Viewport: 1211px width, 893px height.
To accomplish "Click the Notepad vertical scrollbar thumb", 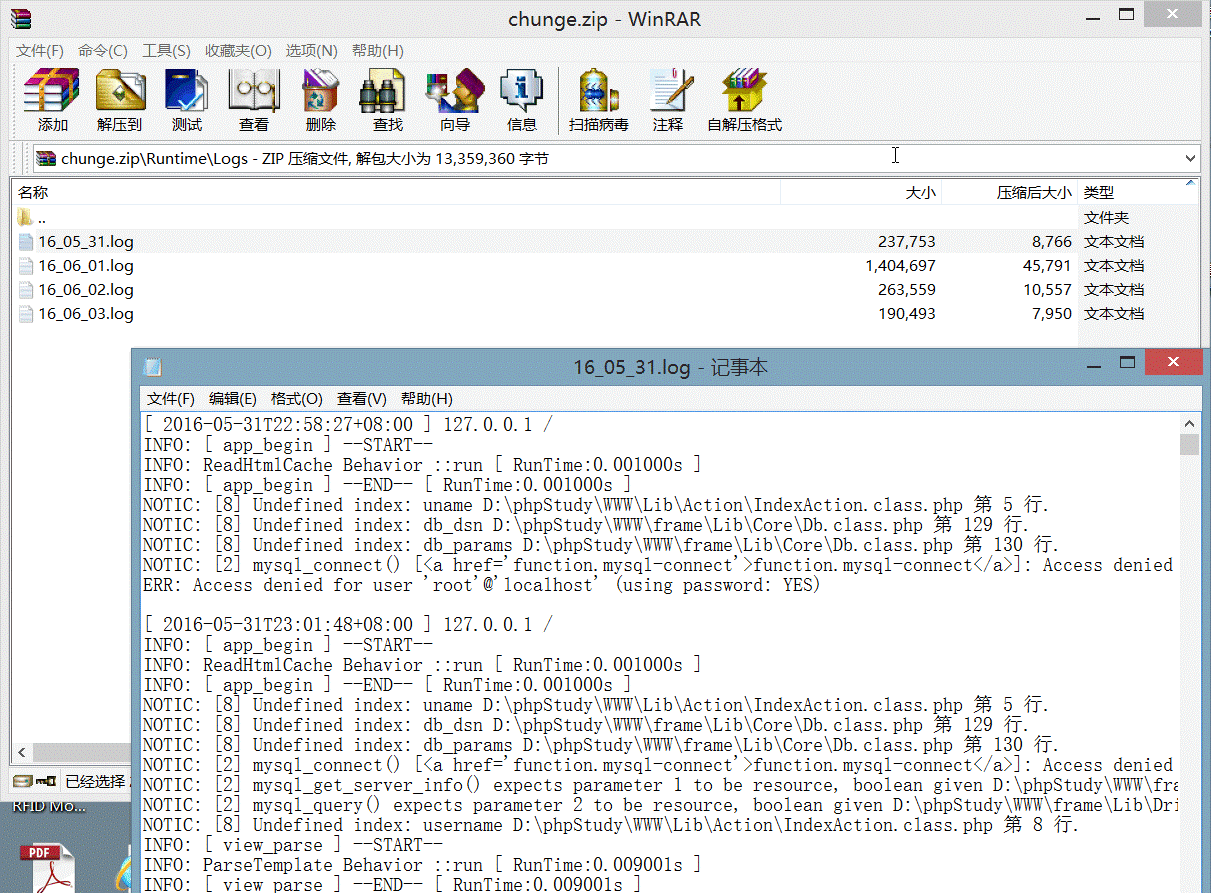I will pos(1189,445).
